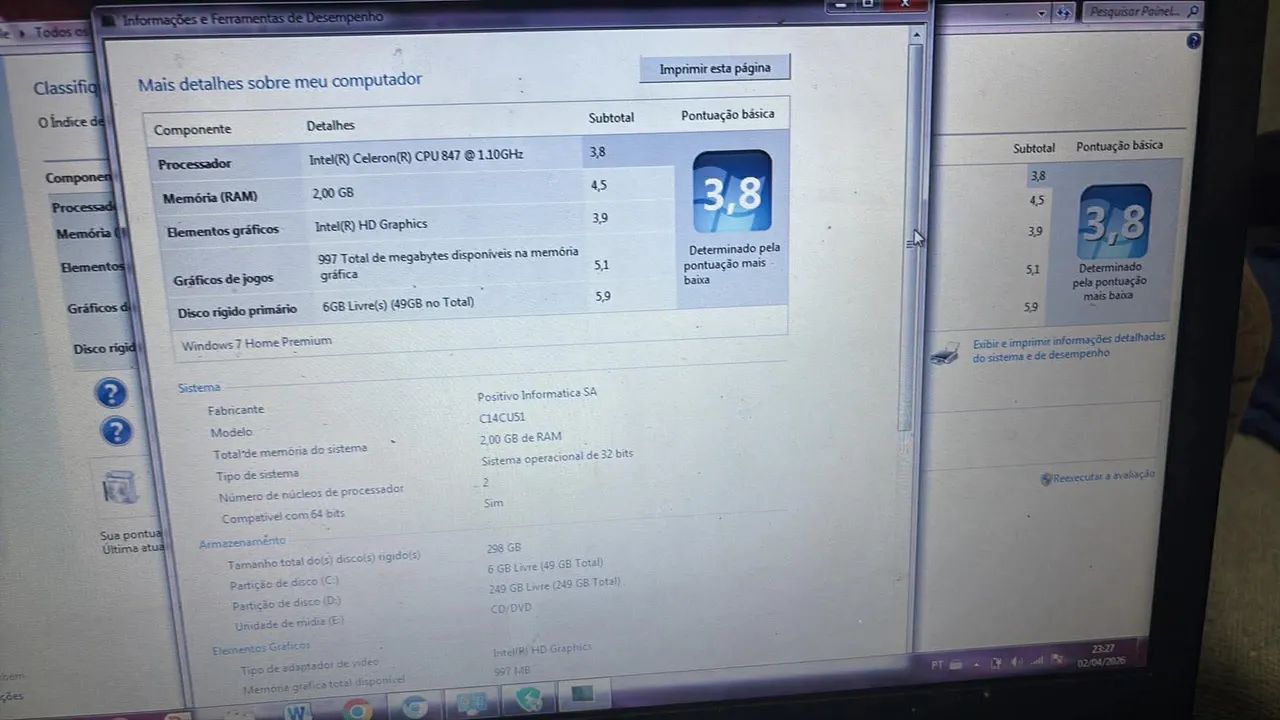Click the Control Panel help icon at top right
This screenshot has width=1280, height=720.
(x=1193, y=41)
